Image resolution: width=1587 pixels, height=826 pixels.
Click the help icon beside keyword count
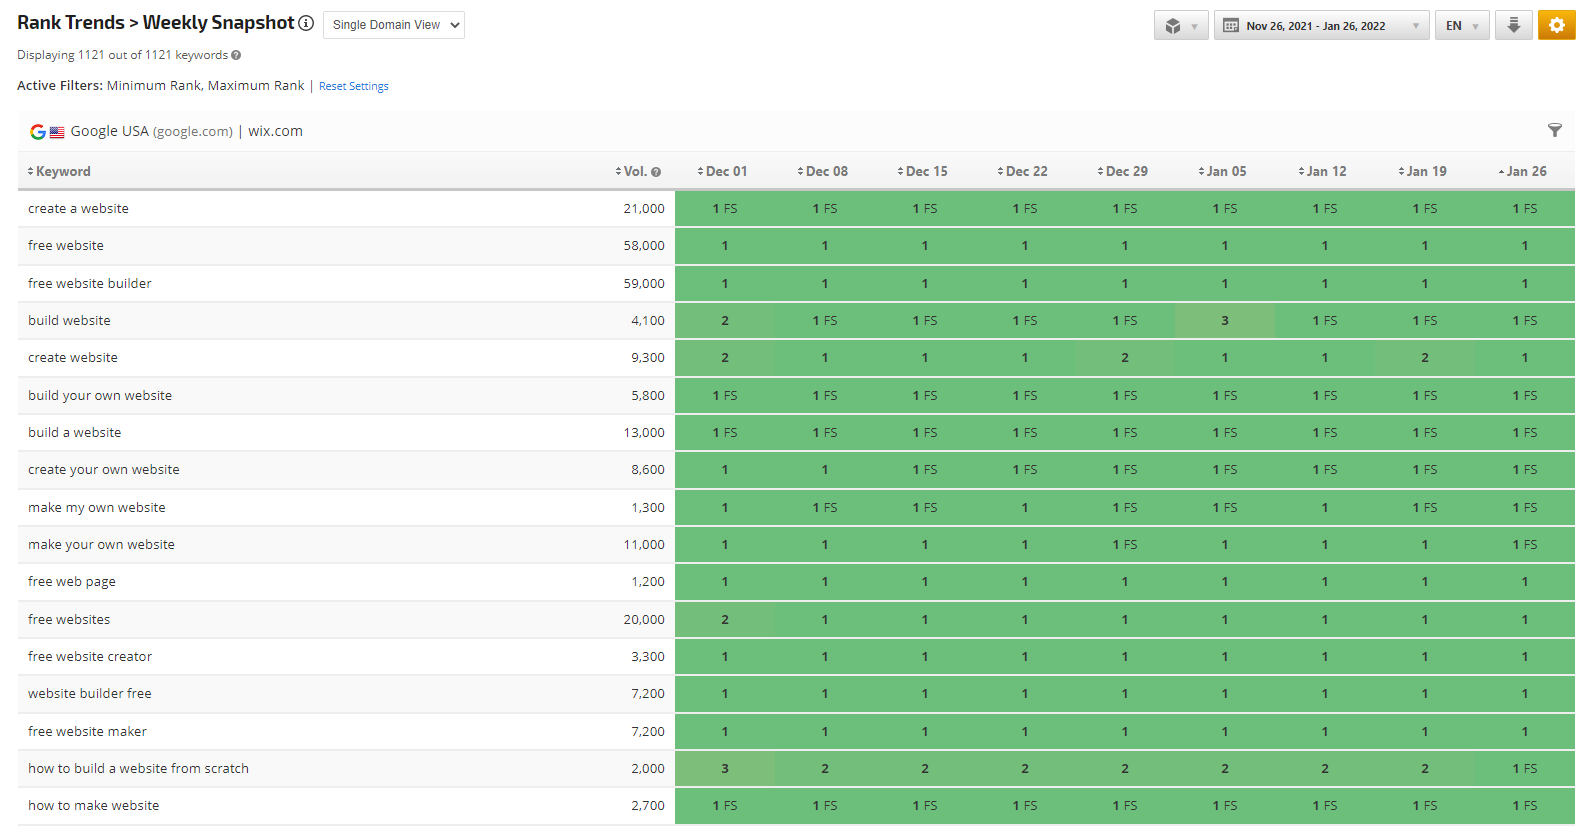pyautogui.click(x=236, y=55)
